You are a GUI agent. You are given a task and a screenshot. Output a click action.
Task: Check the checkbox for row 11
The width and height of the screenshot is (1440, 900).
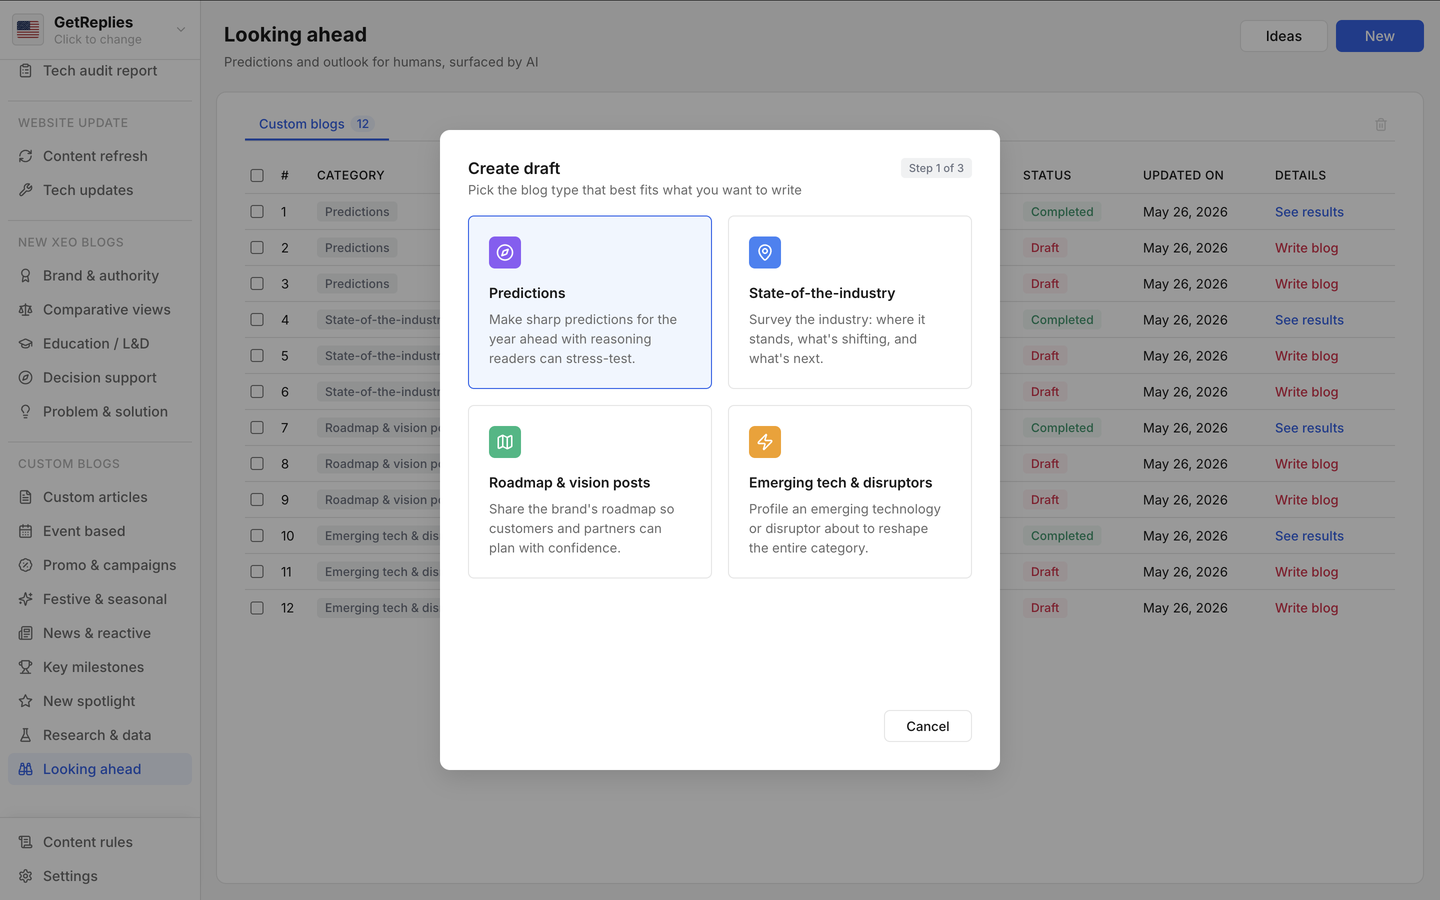(257, 572)
